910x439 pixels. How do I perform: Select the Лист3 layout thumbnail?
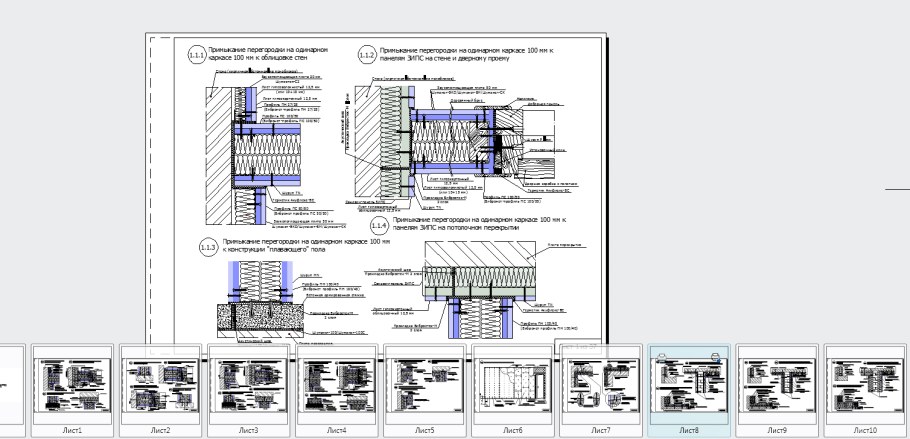click(x=248, y=387)
